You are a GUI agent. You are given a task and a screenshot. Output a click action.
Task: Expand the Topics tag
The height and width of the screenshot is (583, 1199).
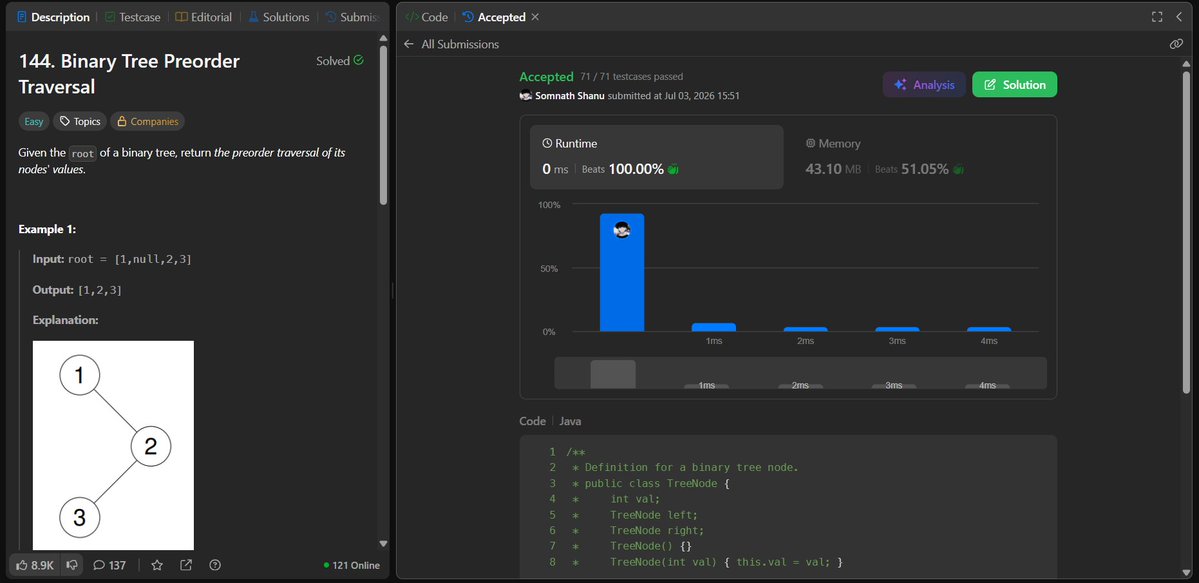[x=80, y=121]
